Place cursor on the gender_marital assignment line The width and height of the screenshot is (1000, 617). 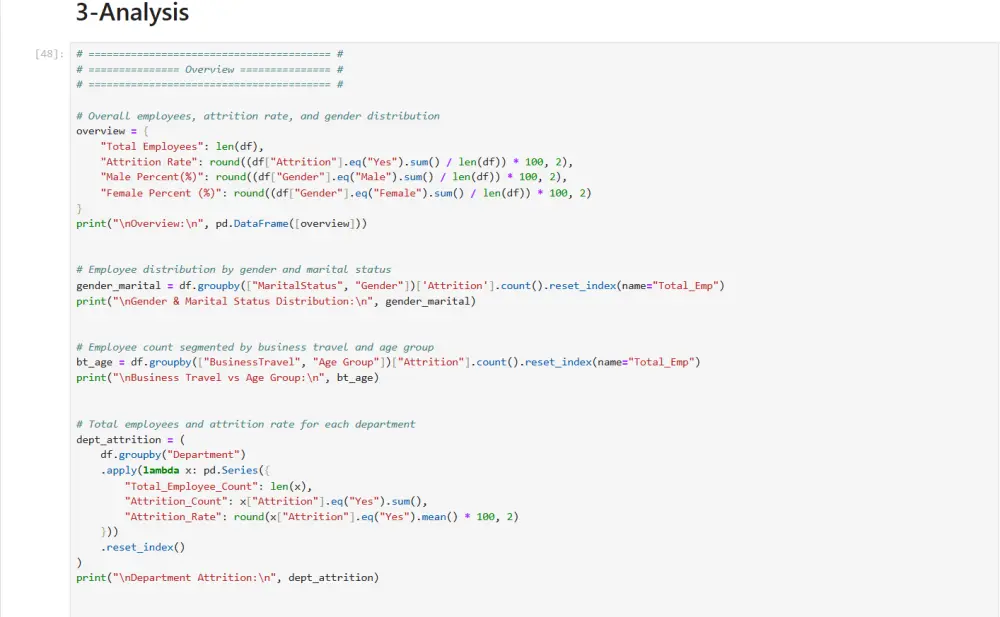pos(400,285)
